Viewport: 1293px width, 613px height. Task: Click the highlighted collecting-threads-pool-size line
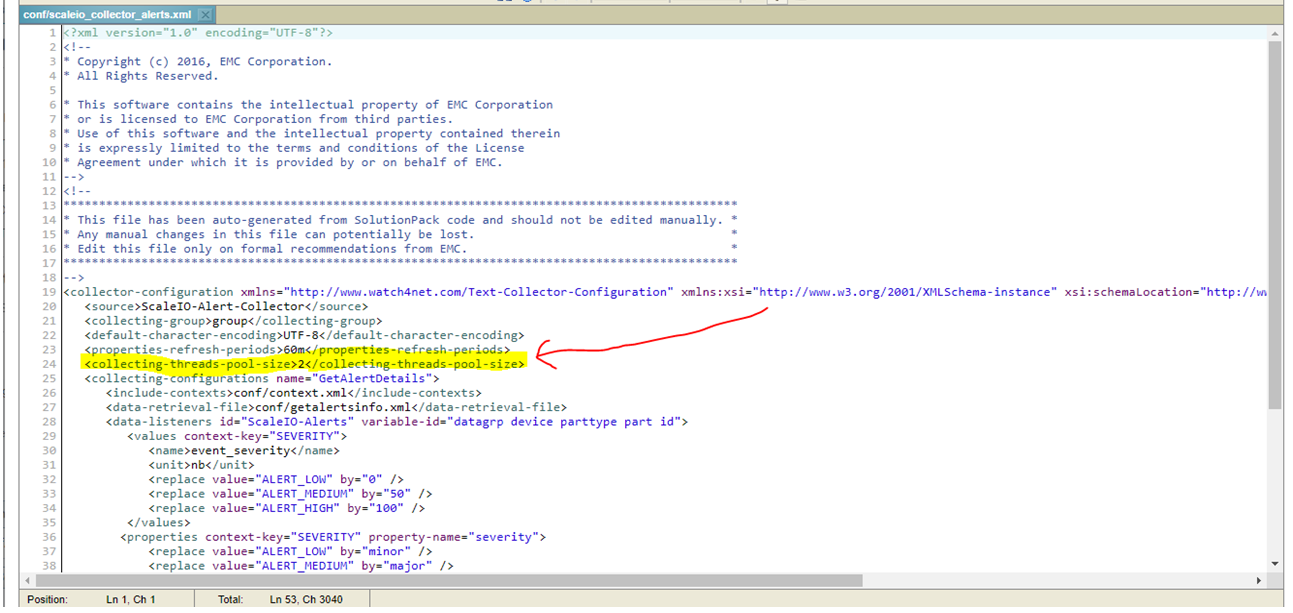[304, 364]
